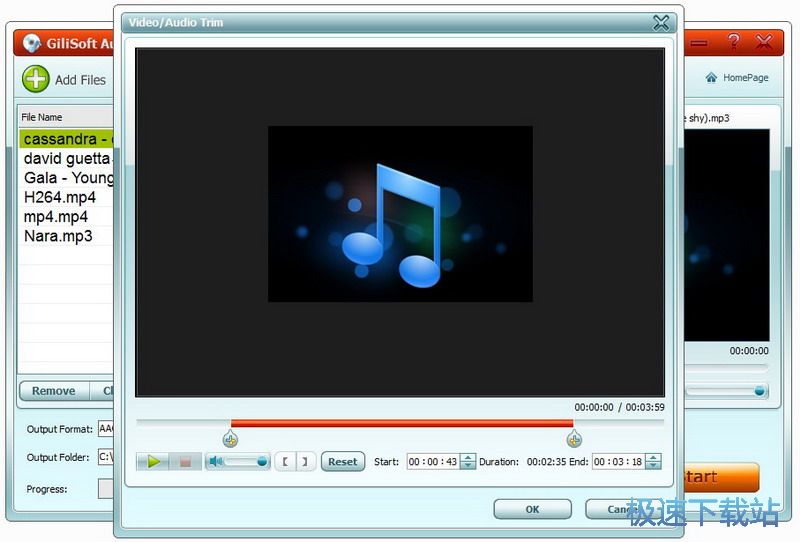The width and height of the screenshot is (800, 542).
Task: Click the Reset button
Action: [342, 461]
